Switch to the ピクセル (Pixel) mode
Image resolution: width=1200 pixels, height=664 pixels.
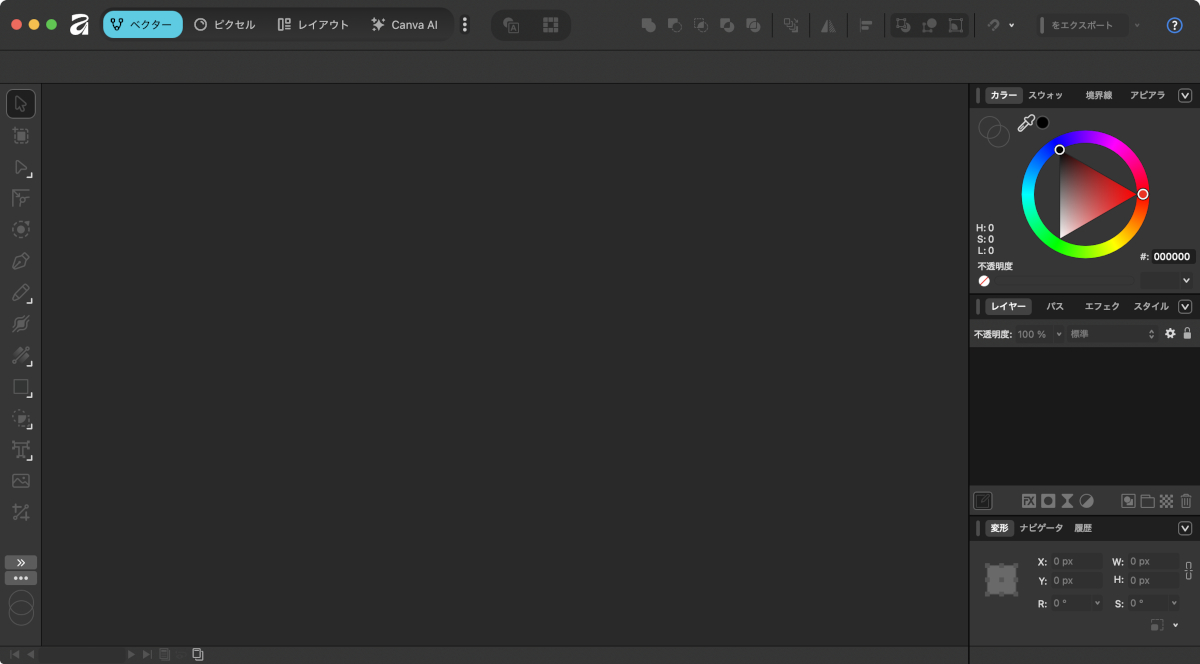point(225,25)
